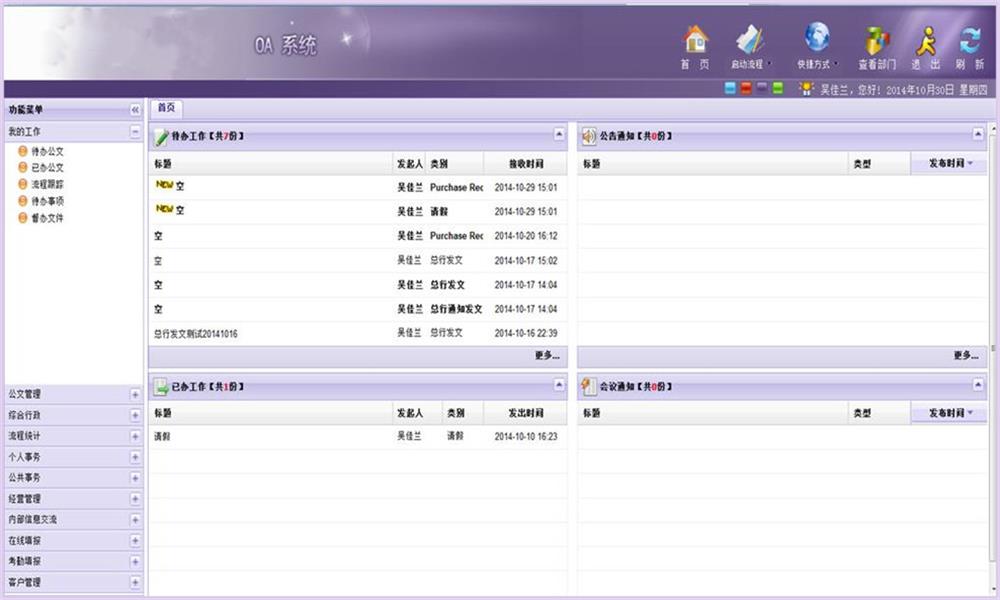Expand the 个人事务 section plus button
Image resolution: width=1000 pixels, height=600 pixels.
[x=135, y=457]
